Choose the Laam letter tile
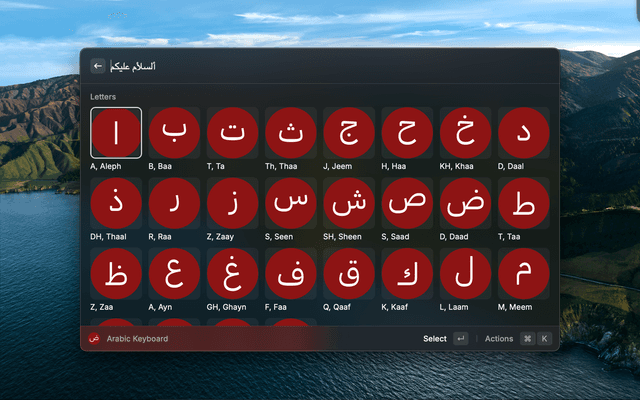Image resolution: width=640 pixels, height=400 pixels. tap(466, 274)
